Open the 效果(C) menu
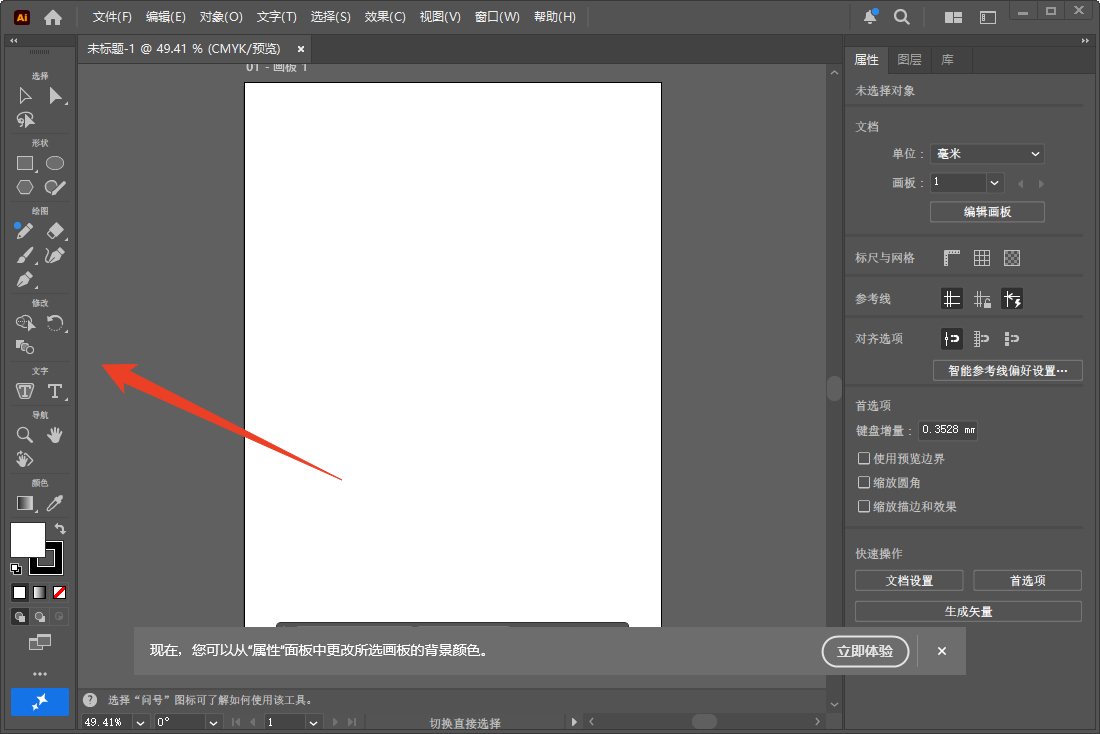Image resolution: width=1100 pixels, height=734 pixels. point(385,17)
